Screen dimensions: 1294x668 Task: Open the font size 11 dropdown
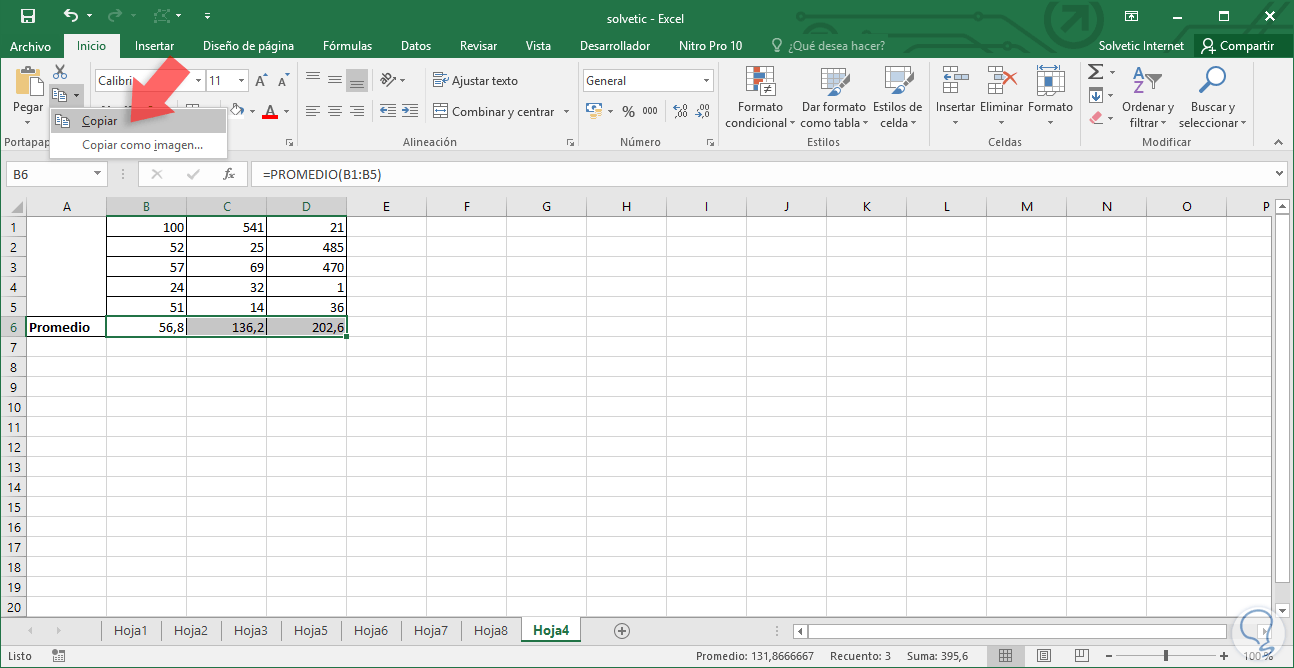coord(242,81)
